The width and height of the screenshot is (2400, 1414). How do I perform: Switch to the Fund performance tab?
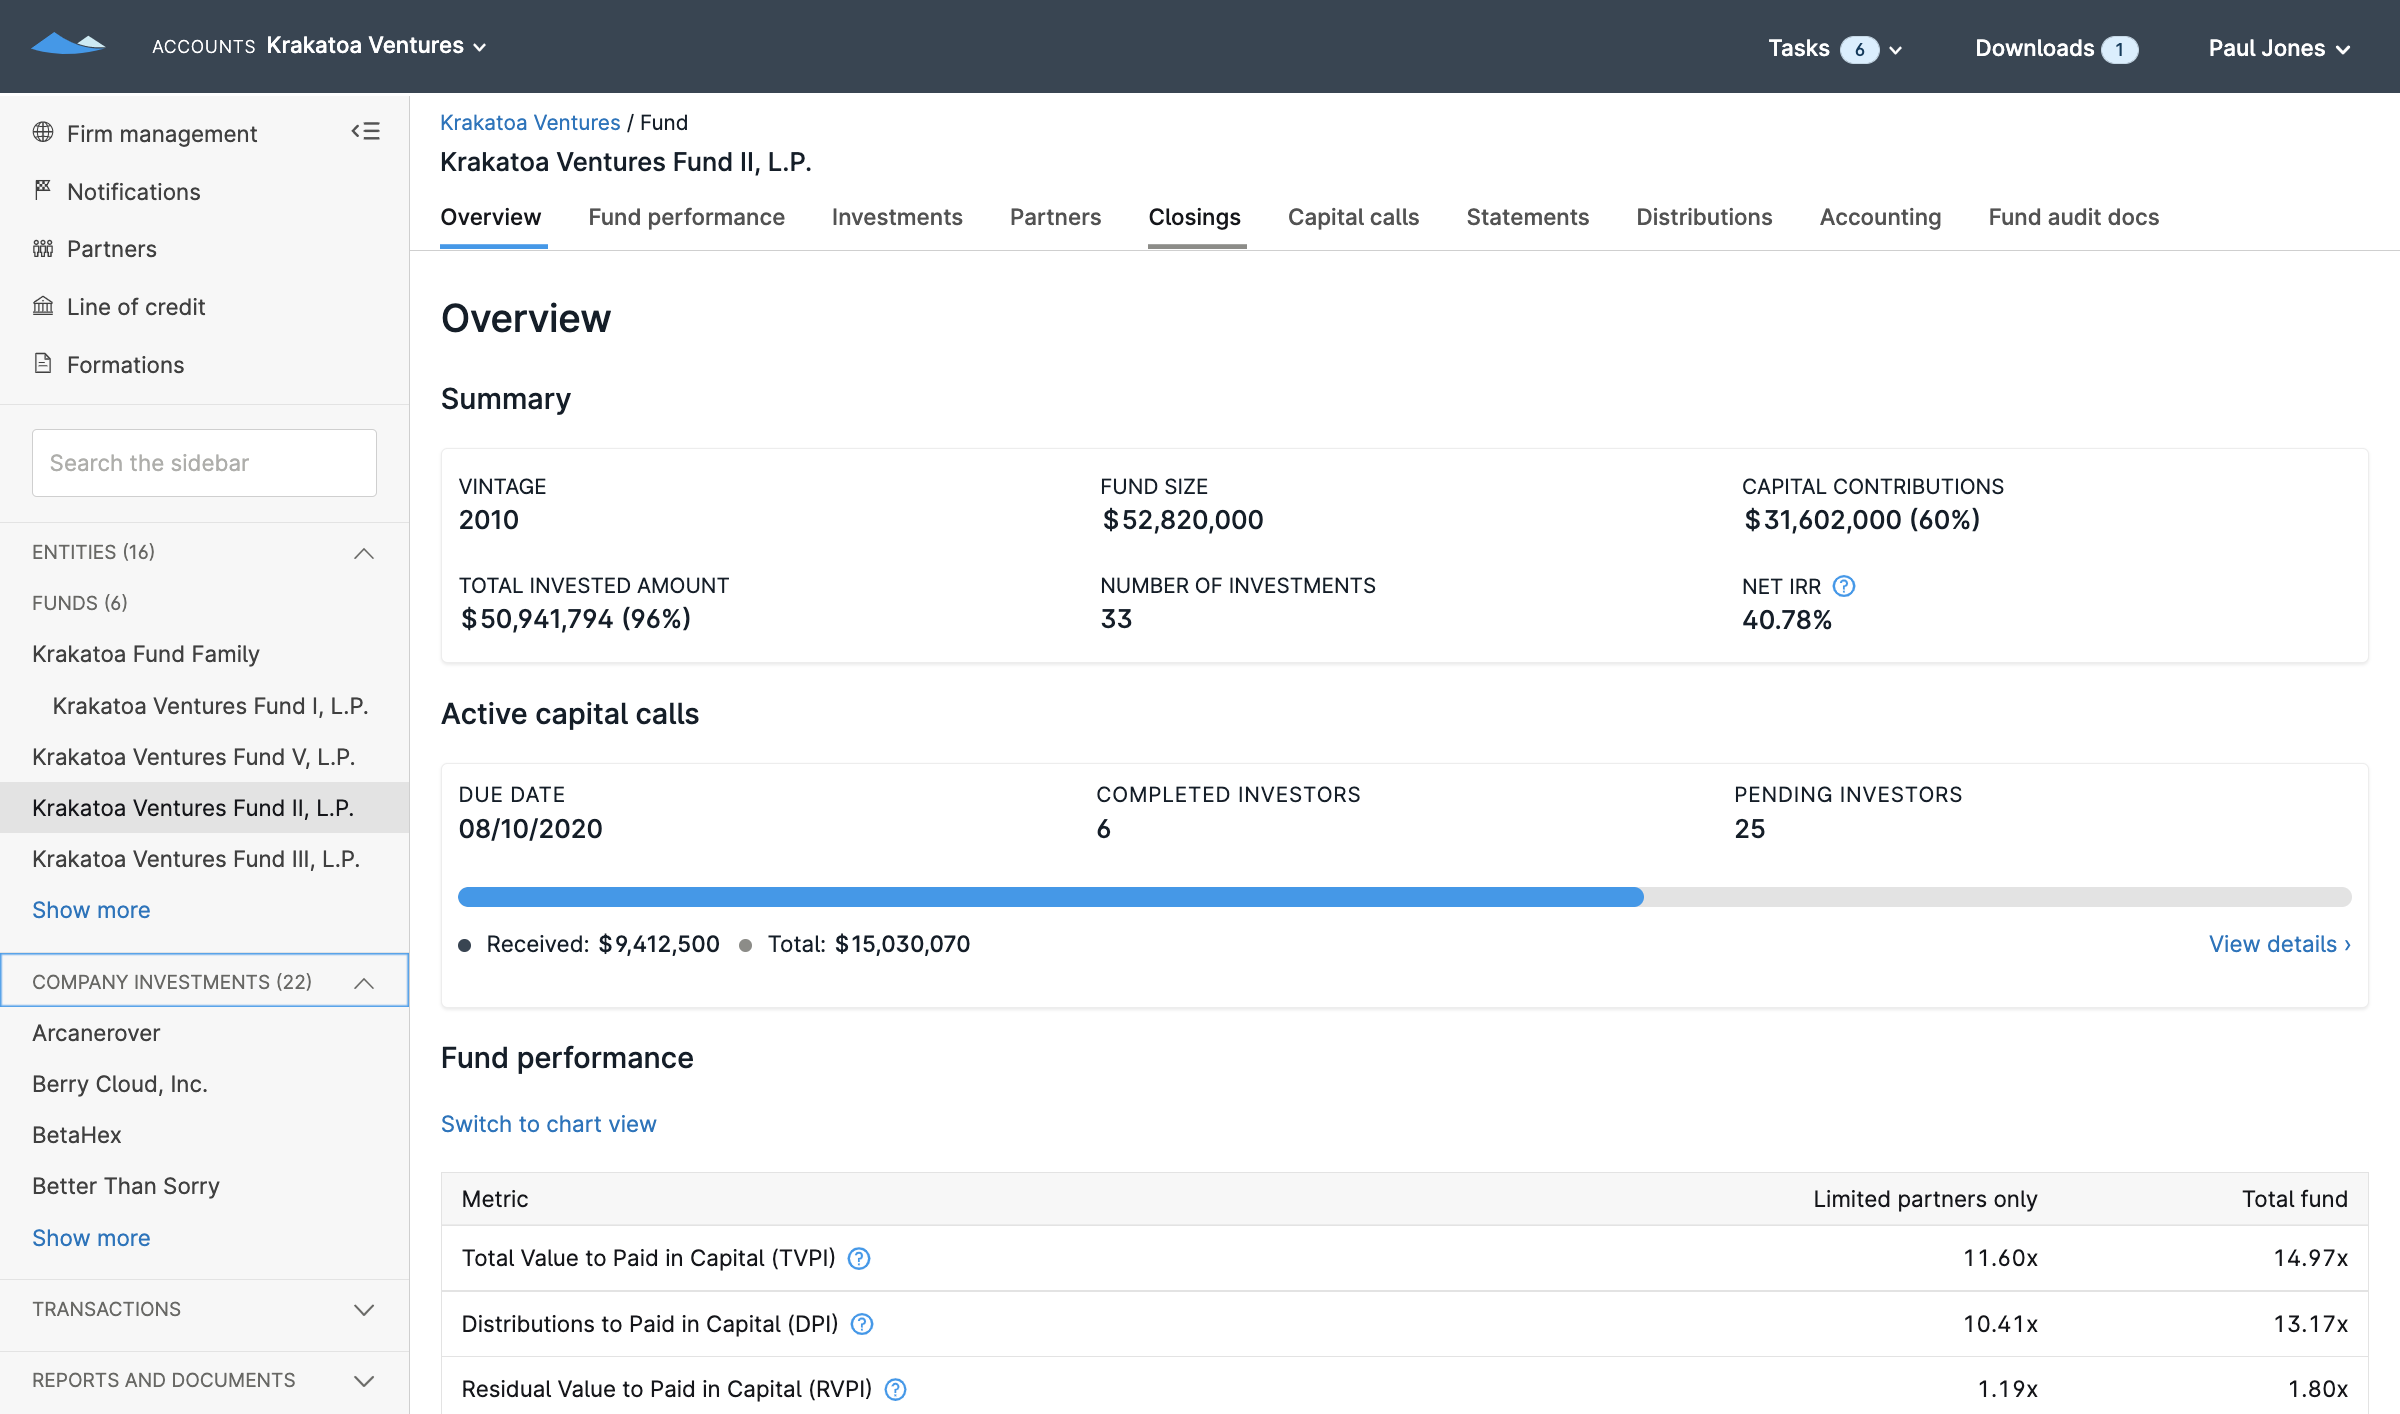[x=686, y=217]
